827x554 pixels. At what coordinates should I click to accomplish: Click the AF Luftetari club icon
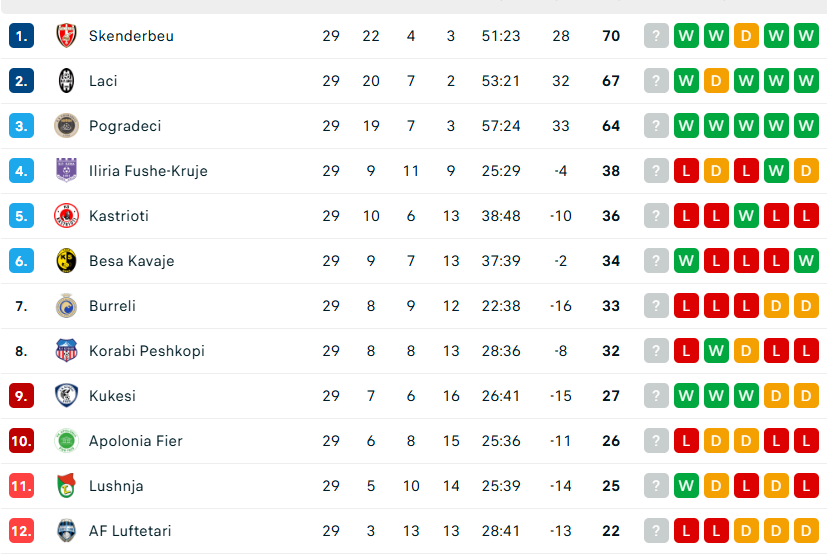(x=66, y=531)
